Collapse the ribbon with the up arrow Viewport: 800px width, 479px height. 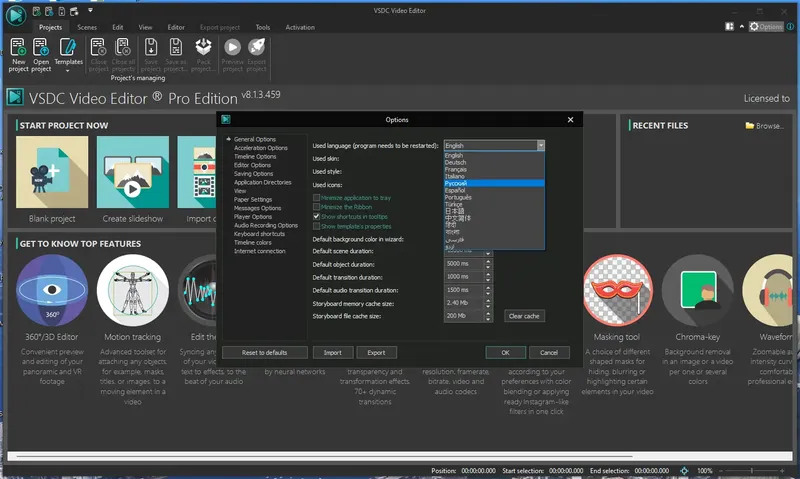(x=742, y=27)
